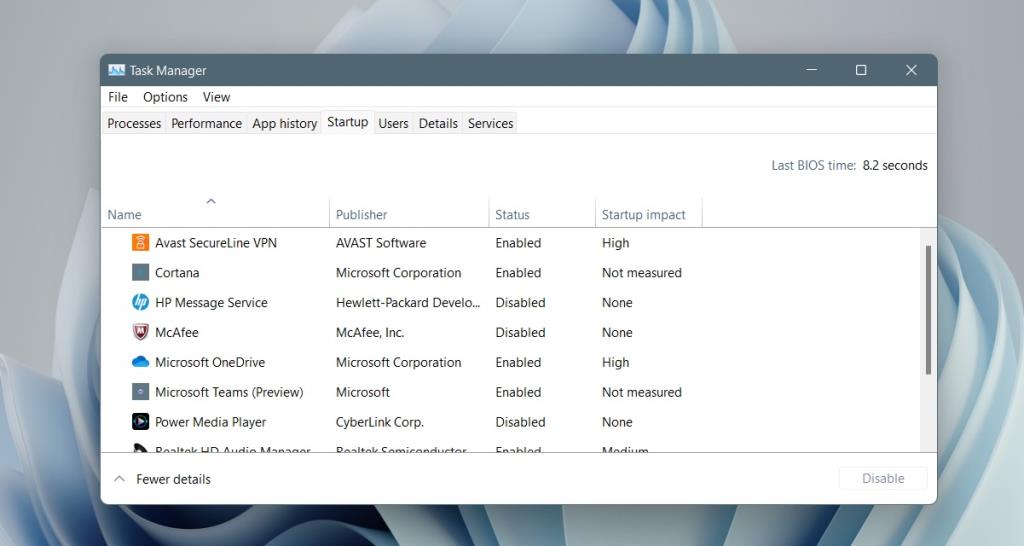Screen dimensions: 1024x546
Task: Switch to the App history tab
Action: click(x=284, y=123)
